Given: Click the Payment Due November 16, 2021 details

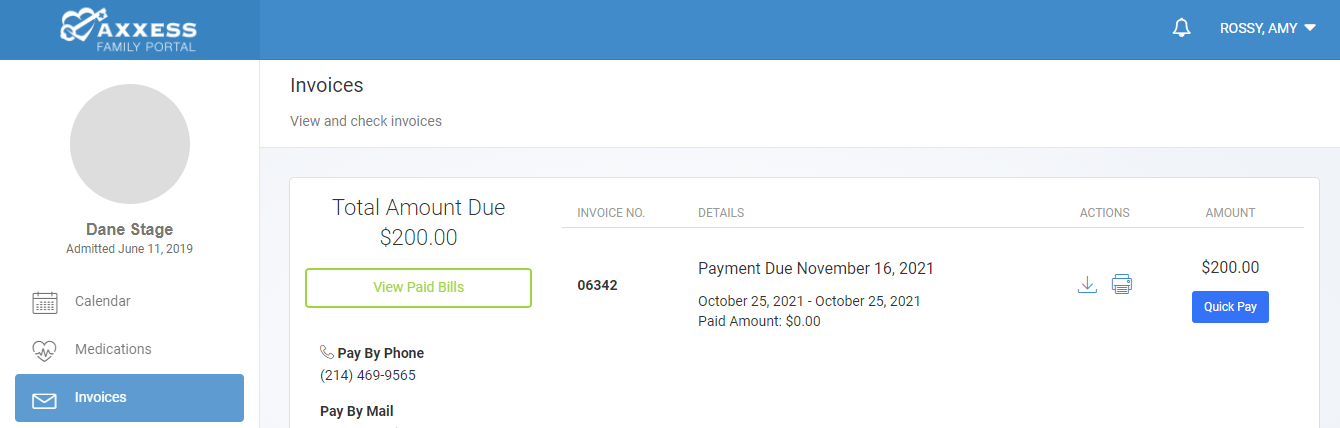Looking at the screenshot, I should (x=816, y=268).
